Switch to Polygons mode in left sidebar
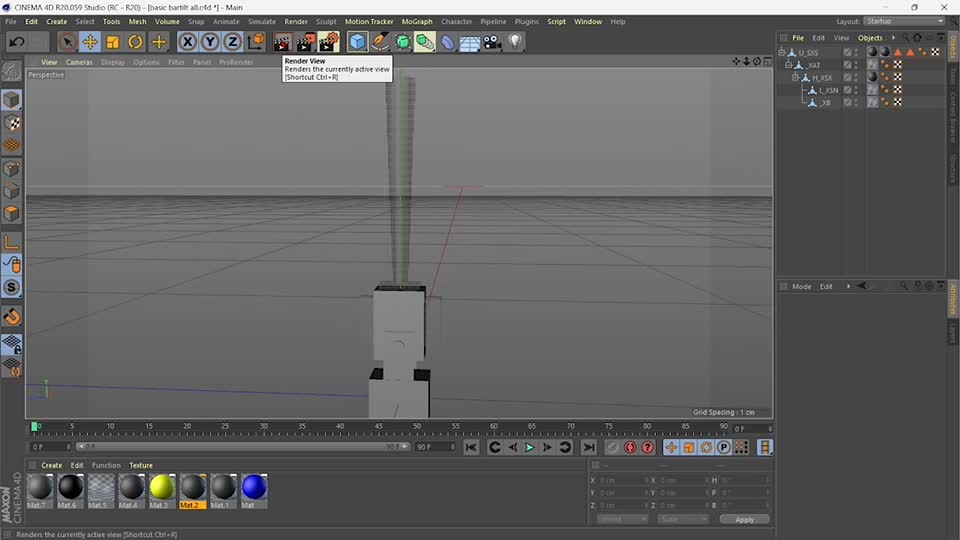The height and width of the screenshot is (540, 960). (11, 214)
